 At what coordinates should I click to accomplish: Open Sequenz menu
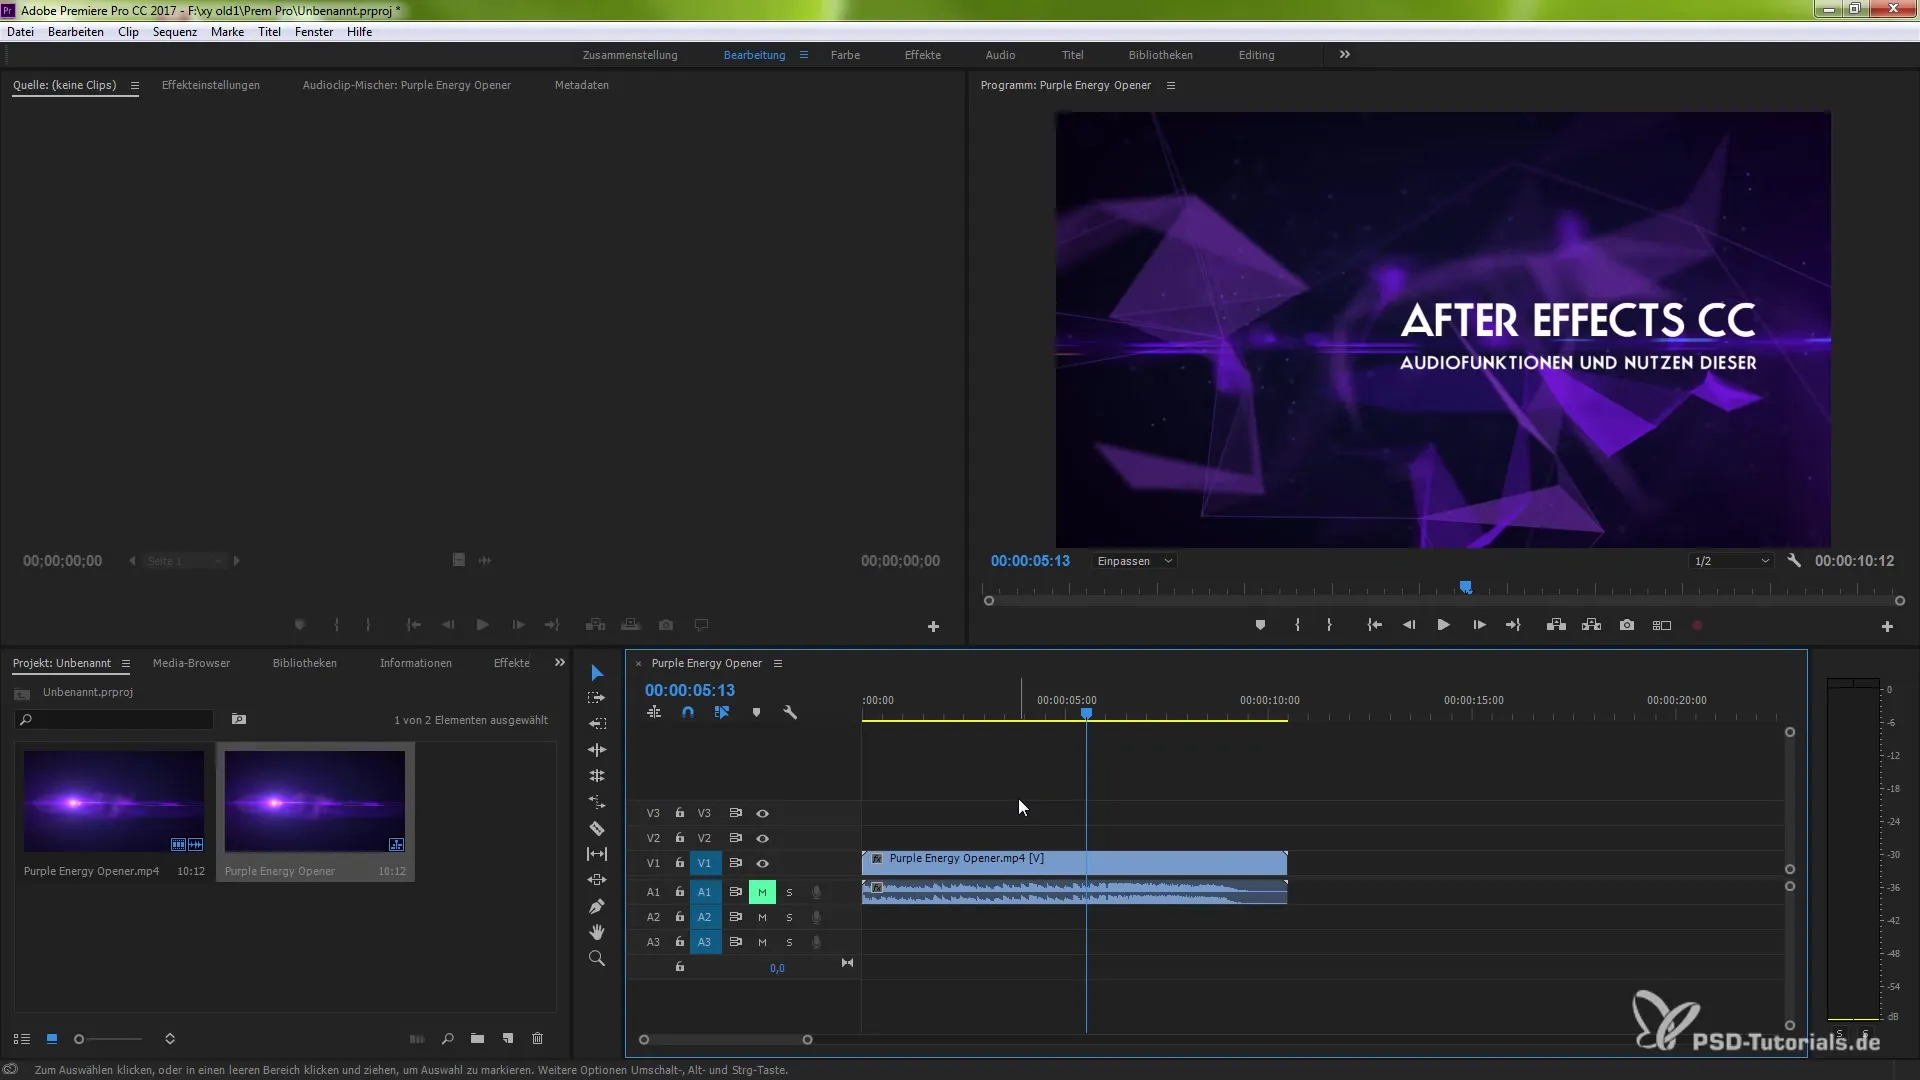coord(174,32)
